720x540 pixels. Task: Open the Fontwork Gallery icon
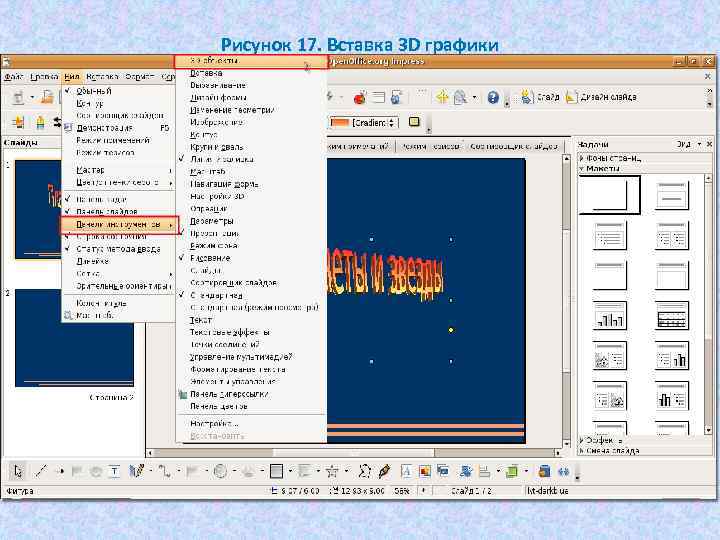tap(406, 471)
